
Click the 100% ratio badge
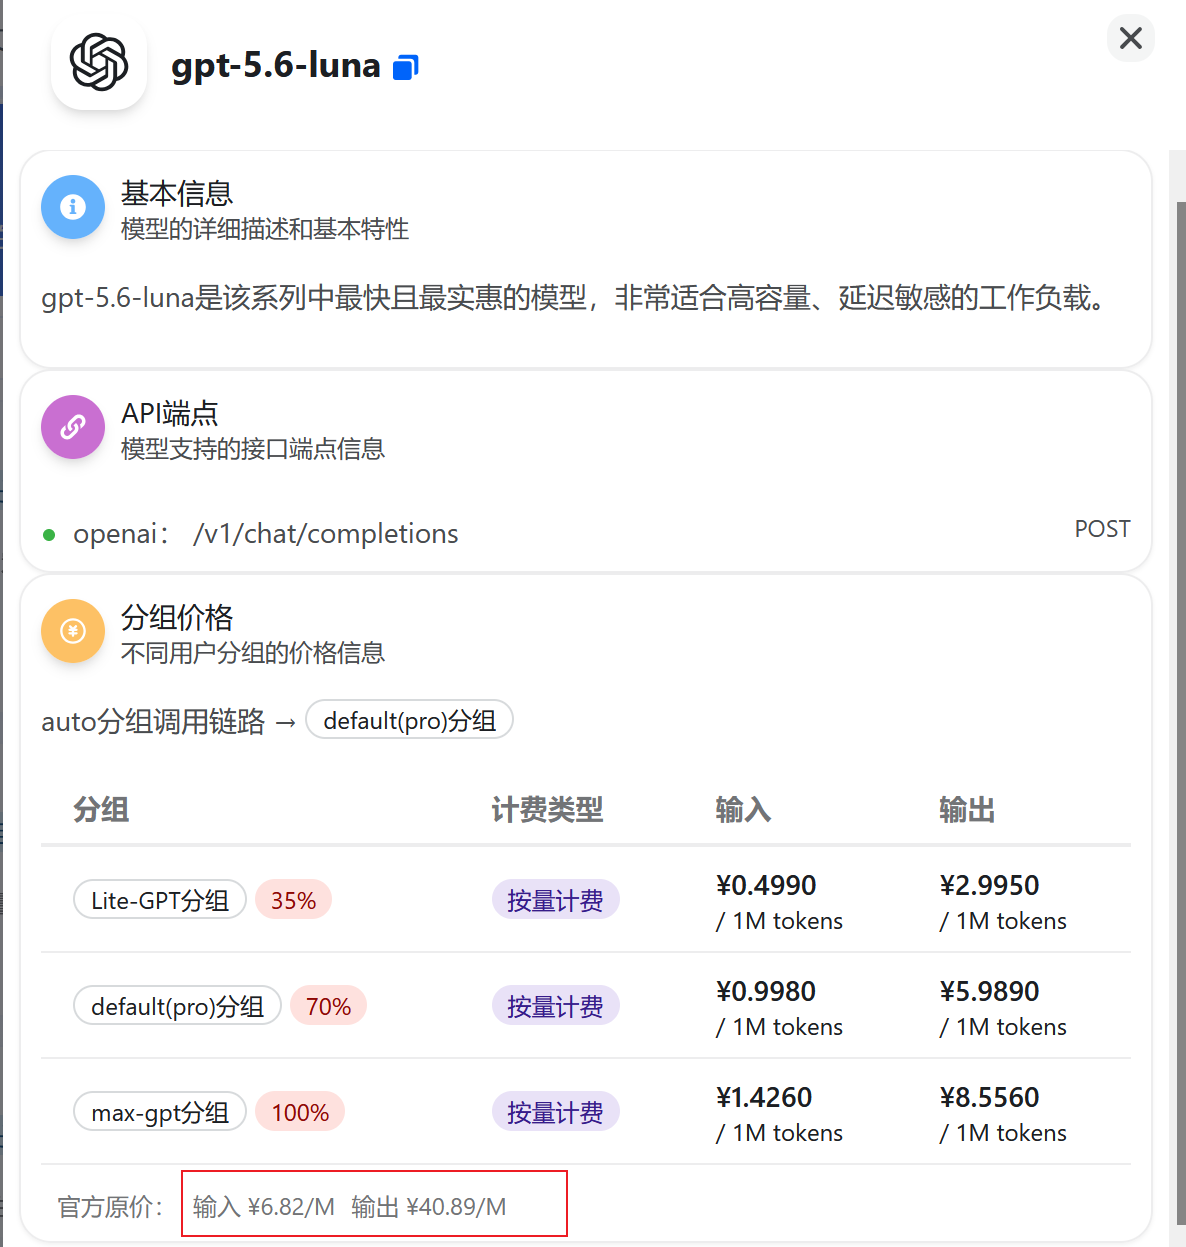coord(300,1112)
